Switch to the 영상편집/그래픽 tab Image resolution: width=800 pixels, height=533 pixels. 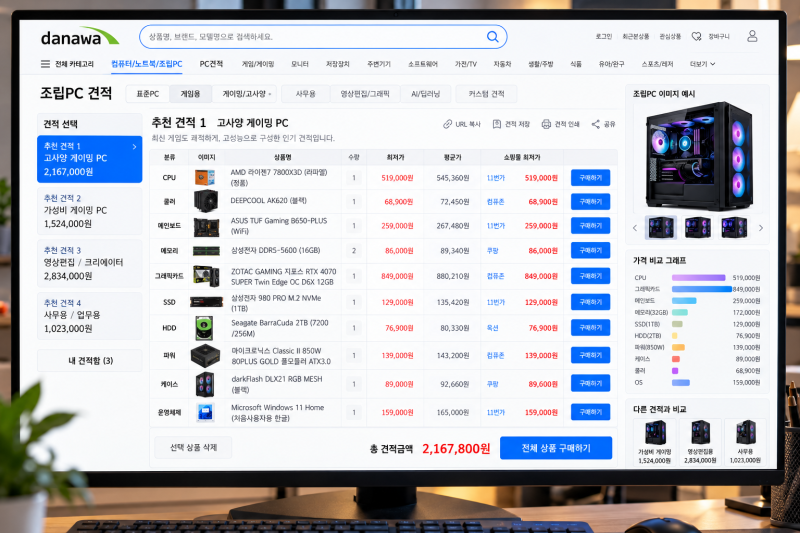pyautogui.click(x=365, y=94)
